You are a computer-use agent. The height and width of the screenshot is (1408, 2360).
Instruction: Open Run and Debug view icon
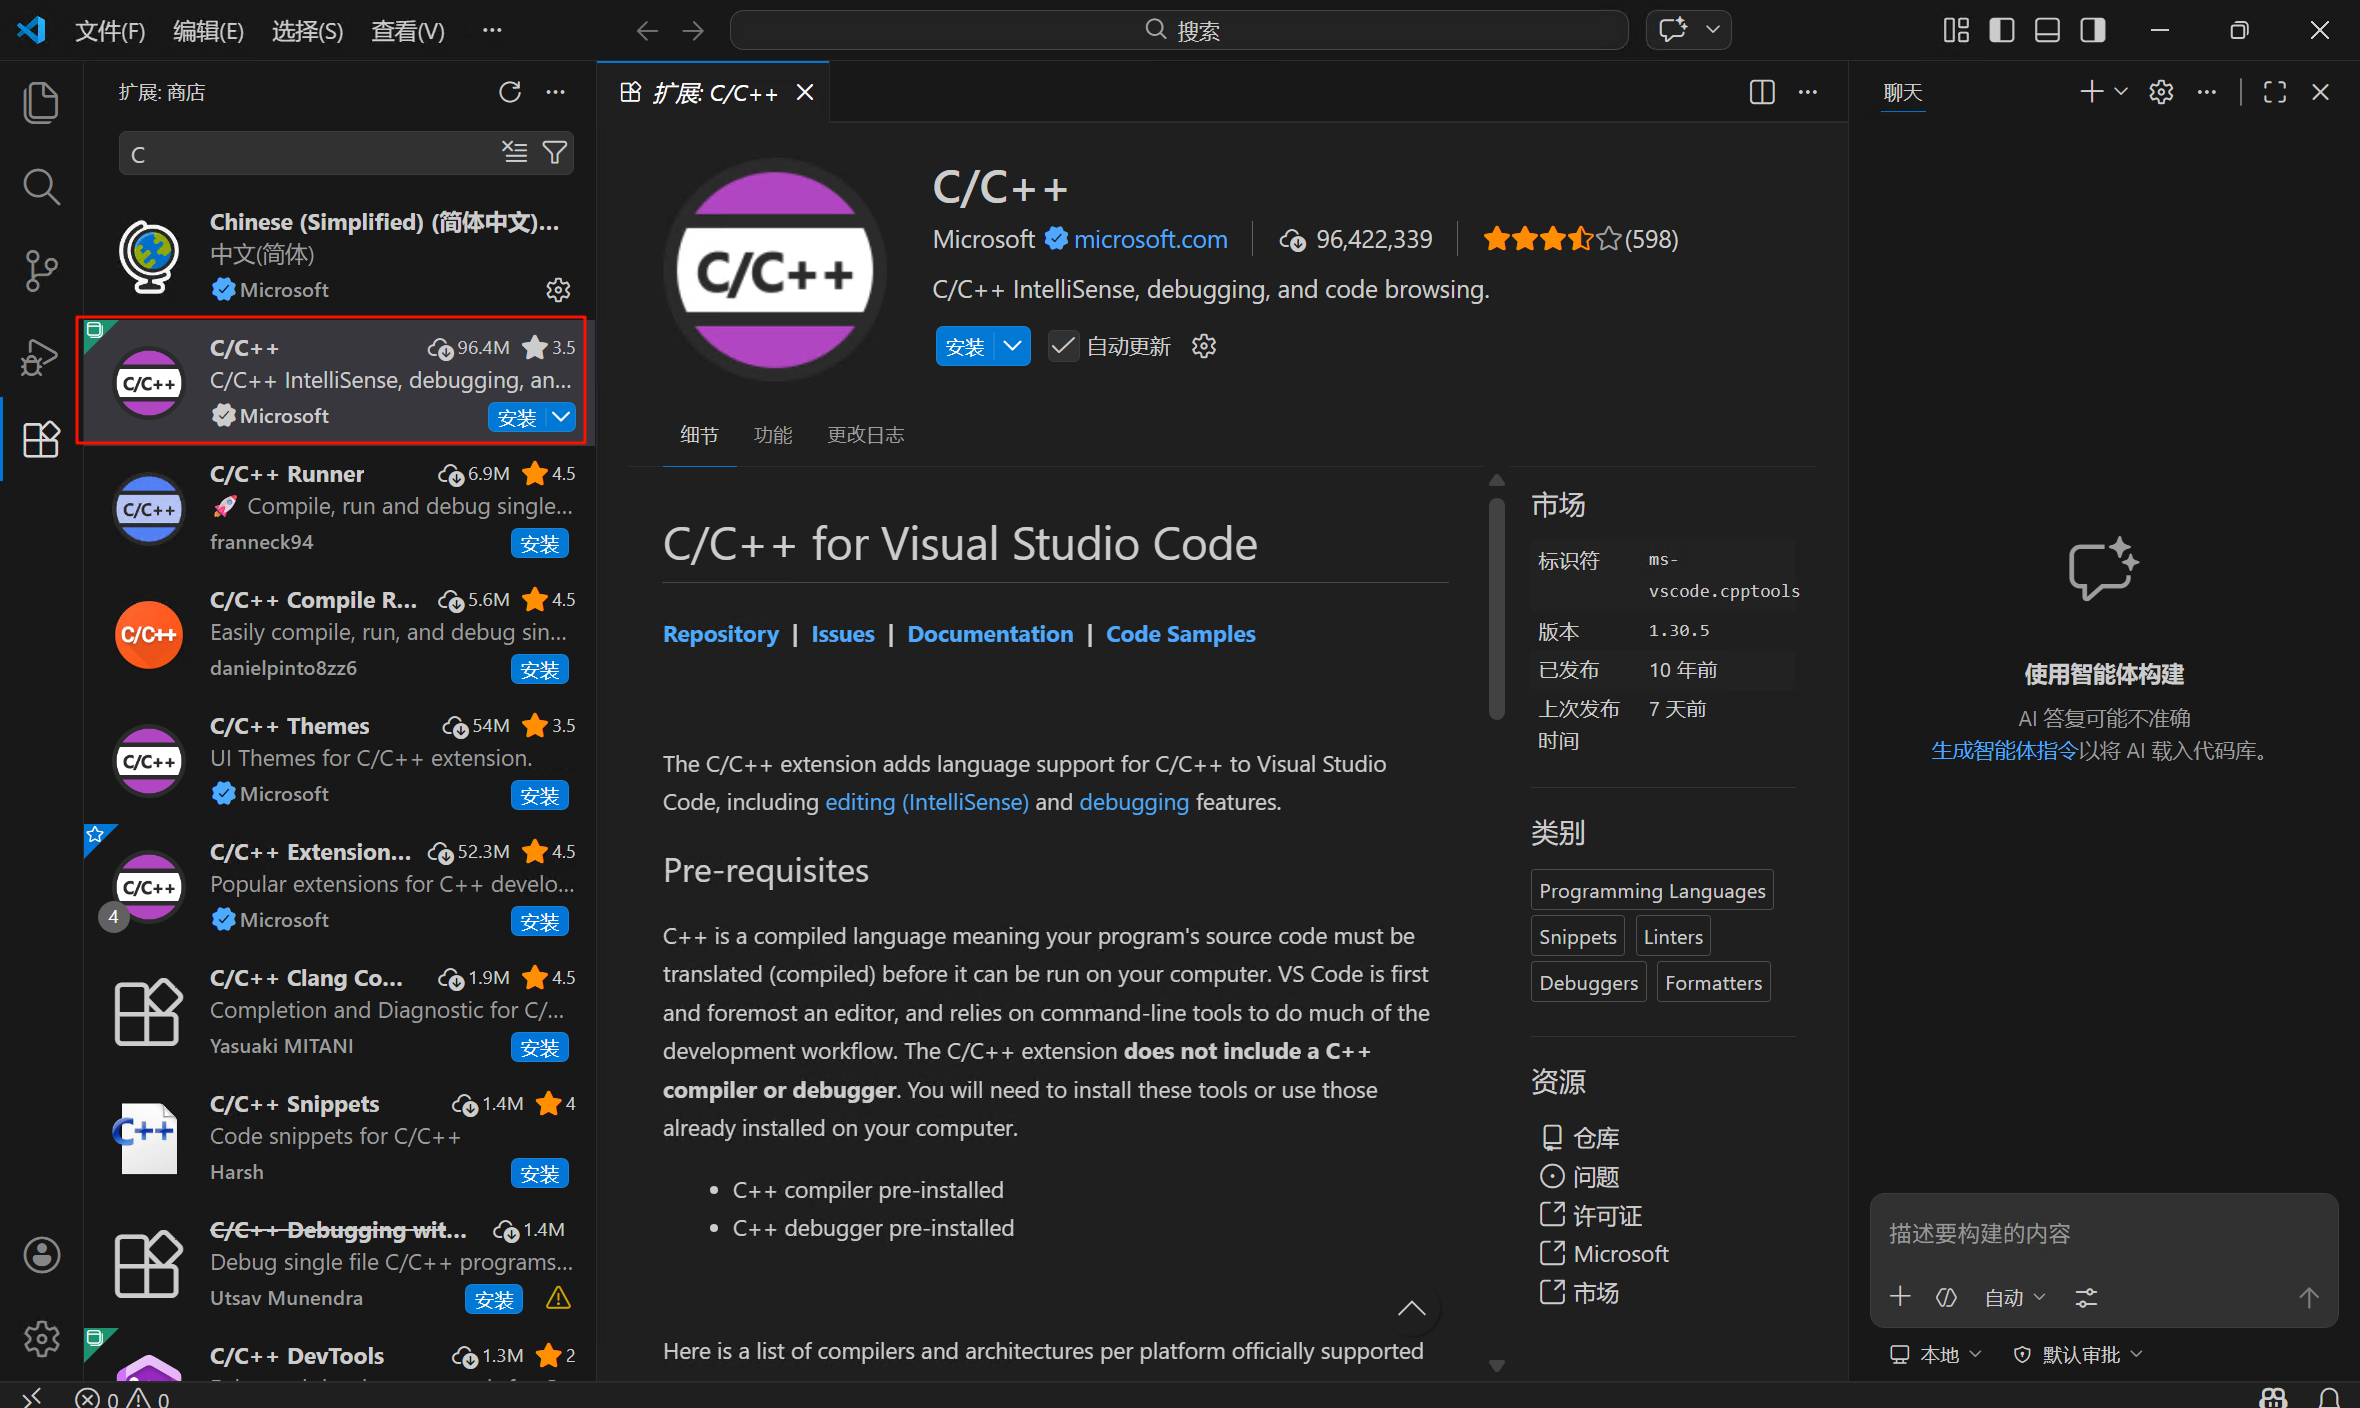click(x=41, y=356)
